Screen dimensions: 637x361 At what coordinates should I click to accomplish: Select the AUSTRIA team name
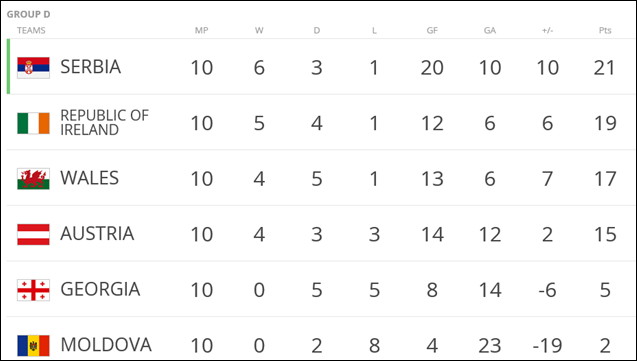(x=97, y=234)
